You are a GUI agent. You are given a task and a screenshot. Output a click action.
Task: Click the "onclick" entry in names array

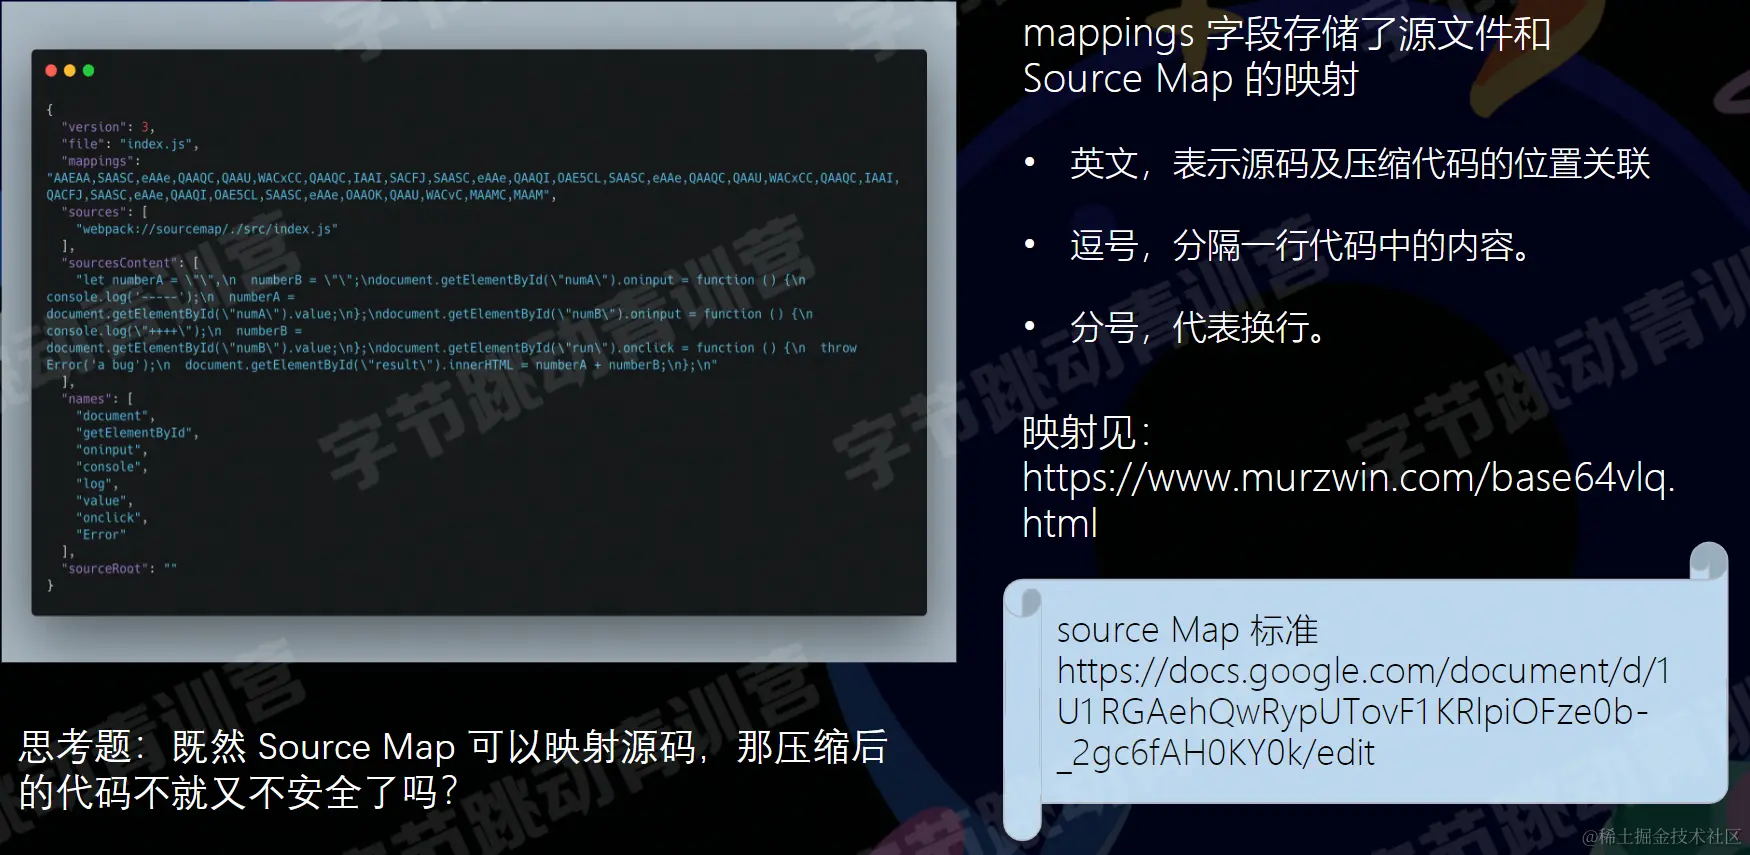tap(109, 518)
